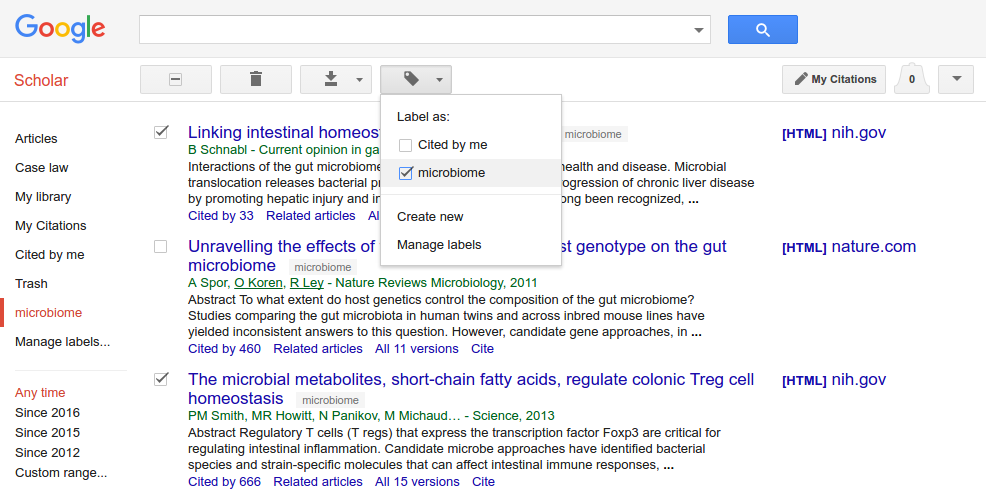Click inside the Google search field
Viewport: 986px width, 494px height.
tap(415, 30)
